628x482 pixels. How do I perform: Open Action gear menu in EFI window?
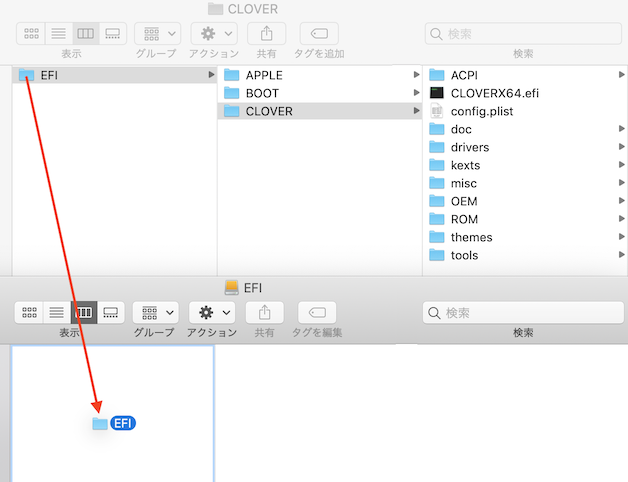pyautogui.click(x=212, y=313)
